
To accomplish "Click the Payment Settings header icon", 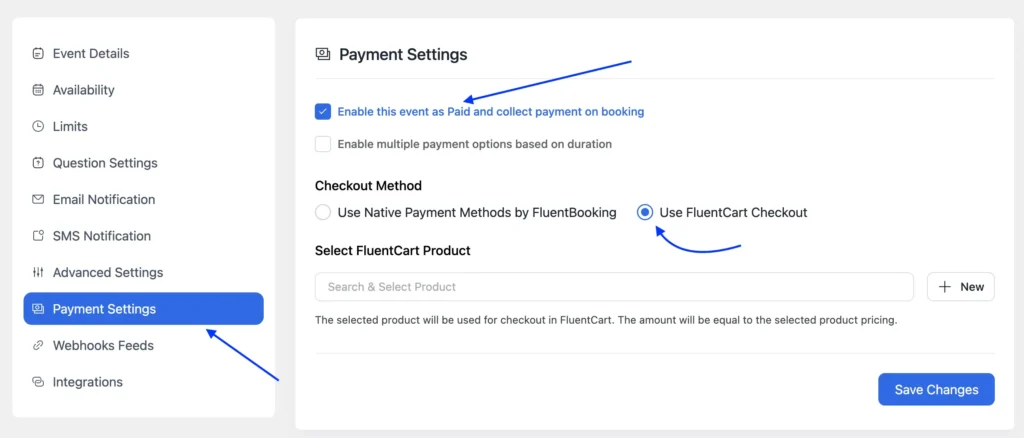I will point(323,55).
